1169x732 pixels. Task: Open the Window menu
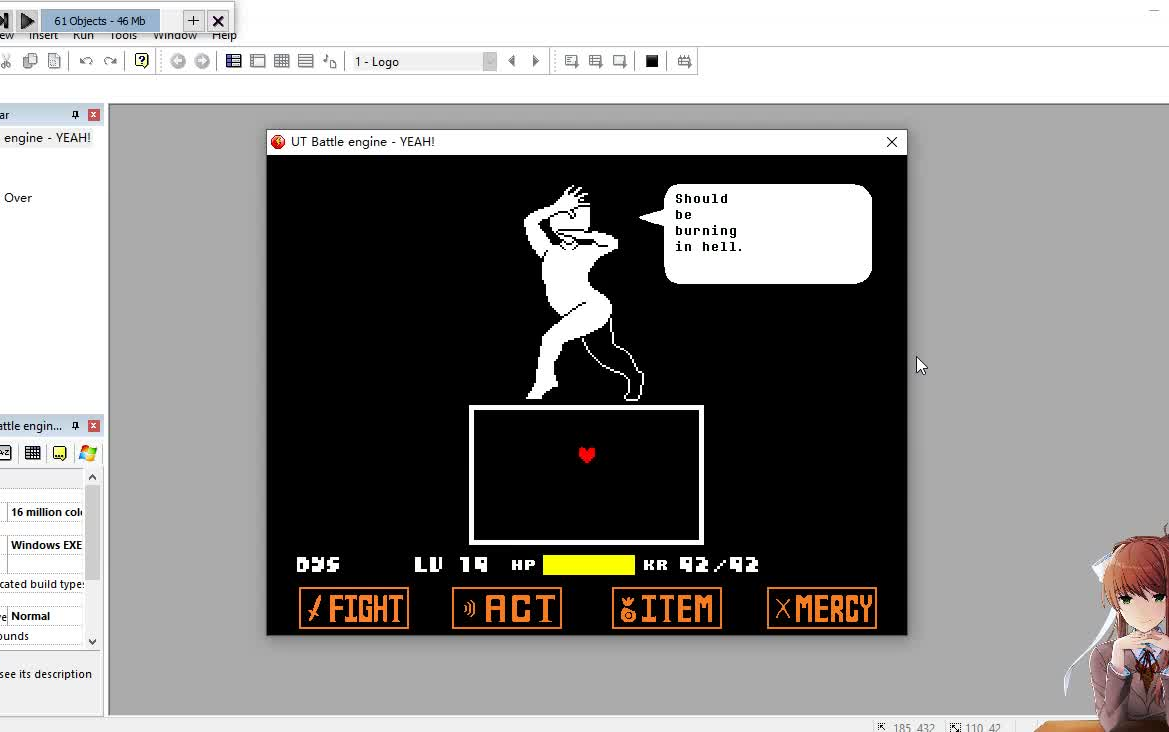pyautogui.click(x=175, y=36)
